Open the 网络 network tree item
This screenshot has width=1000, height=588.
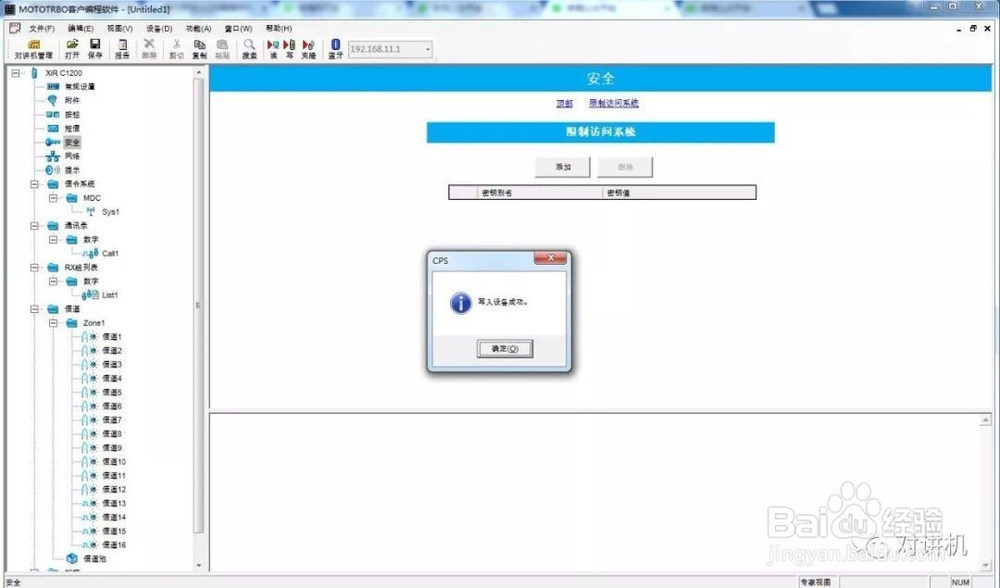72,156
